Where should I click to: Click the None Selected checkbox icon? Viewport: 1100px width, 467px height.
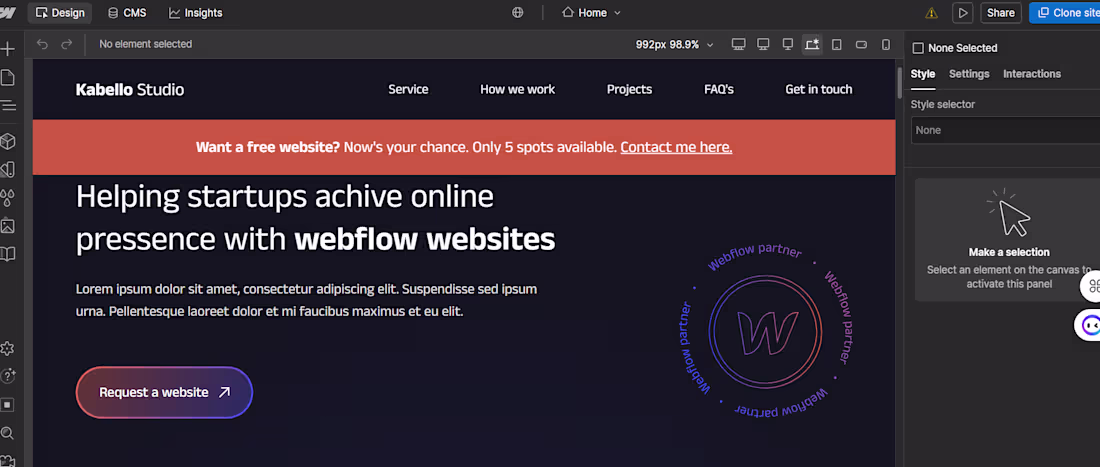tap(918, 48)
